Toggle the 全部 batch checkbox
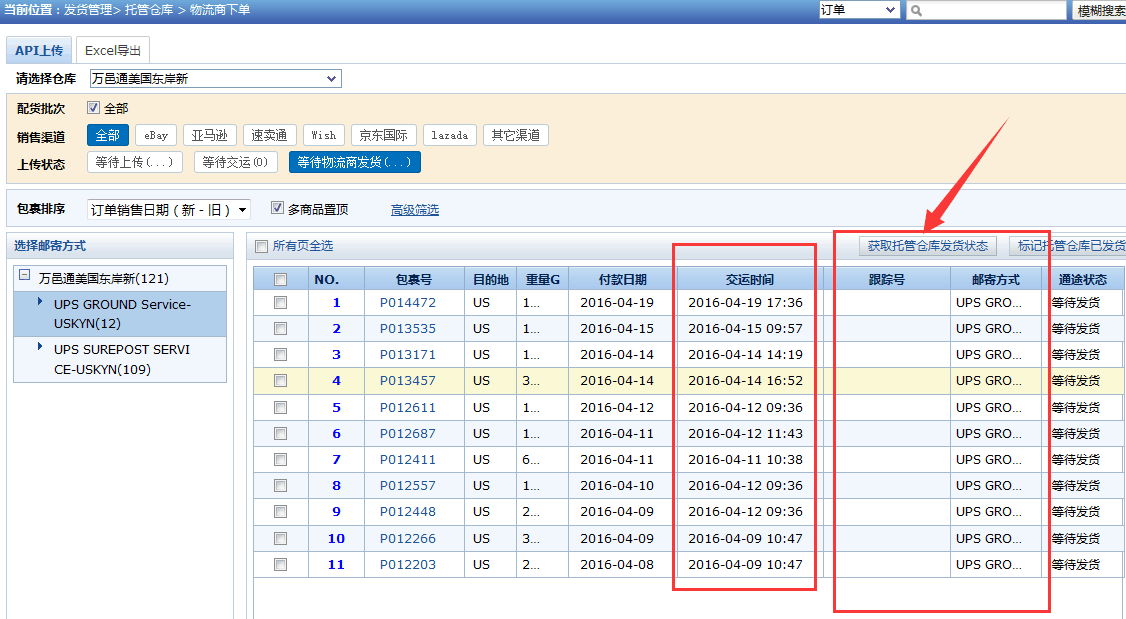Screen dimensions: 1126x619 94,108
